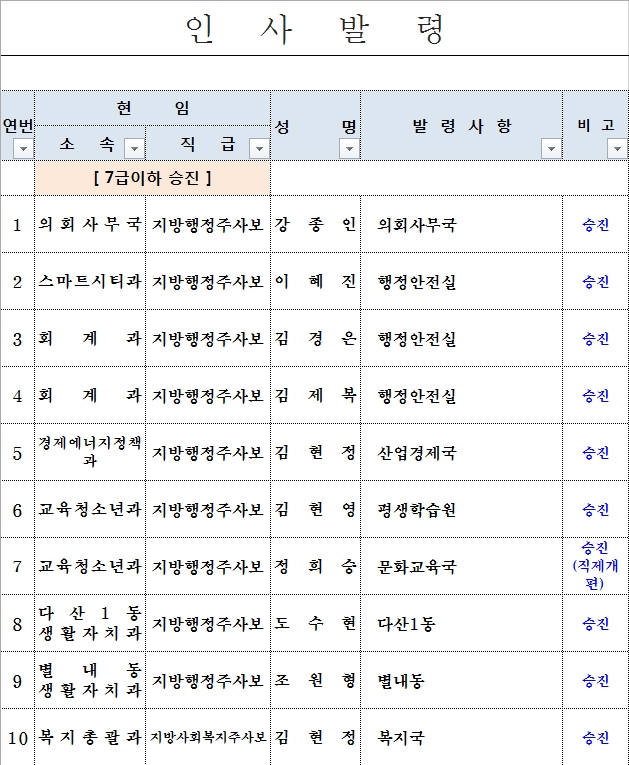
Task: Expand the 발령사항 filter dropdown arrow
Action: 550,149
